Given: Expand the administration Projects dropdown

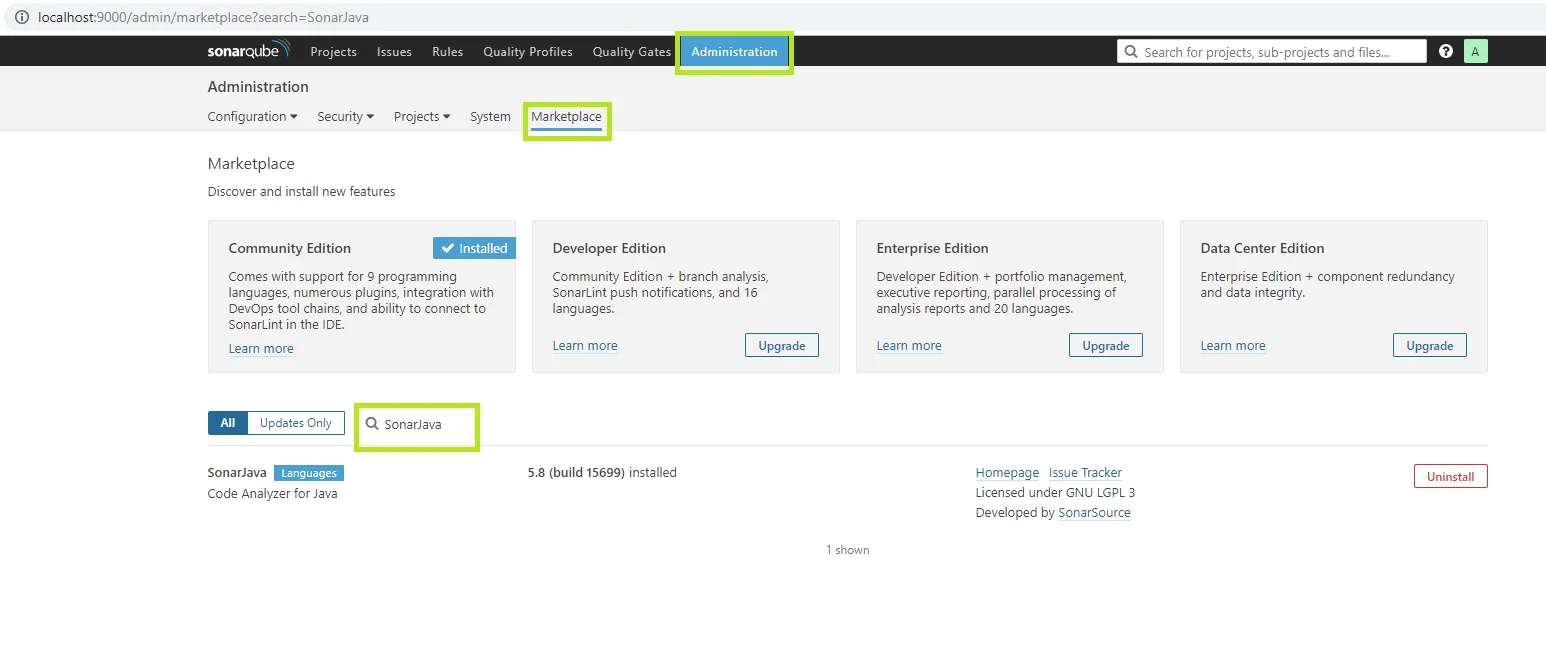Looking at the screenshot, I should (422, 117).
